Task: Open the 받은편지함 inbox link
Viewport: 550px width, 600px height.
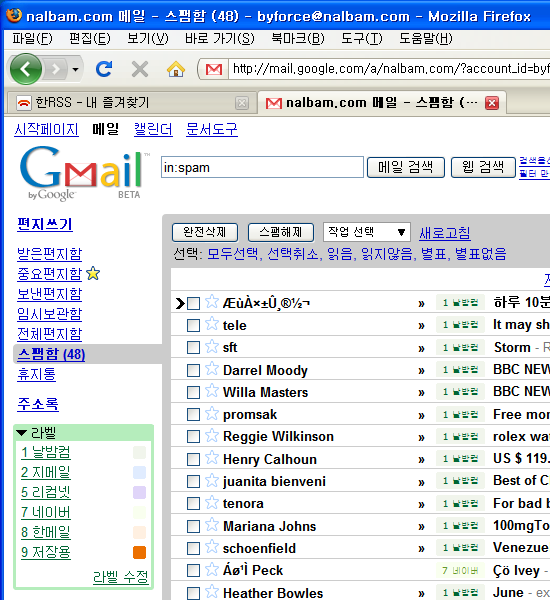Action: point(50,254)
